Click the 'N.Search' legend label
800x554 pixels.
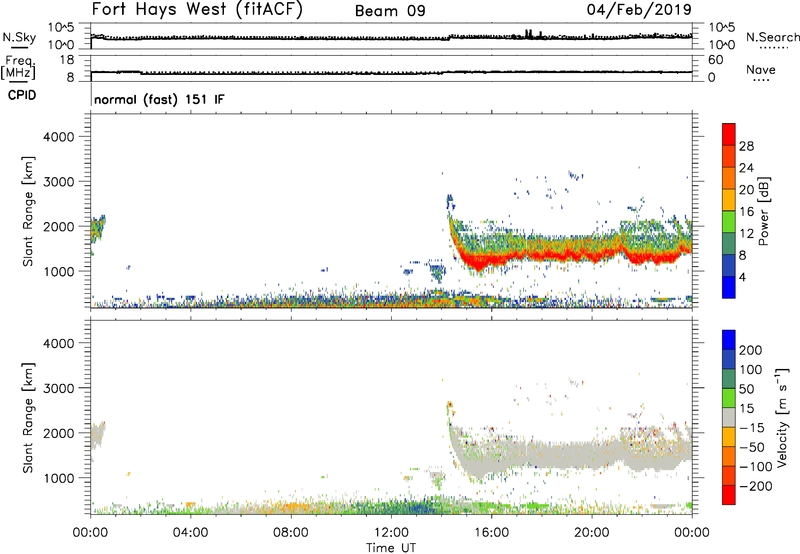(772, 37)
